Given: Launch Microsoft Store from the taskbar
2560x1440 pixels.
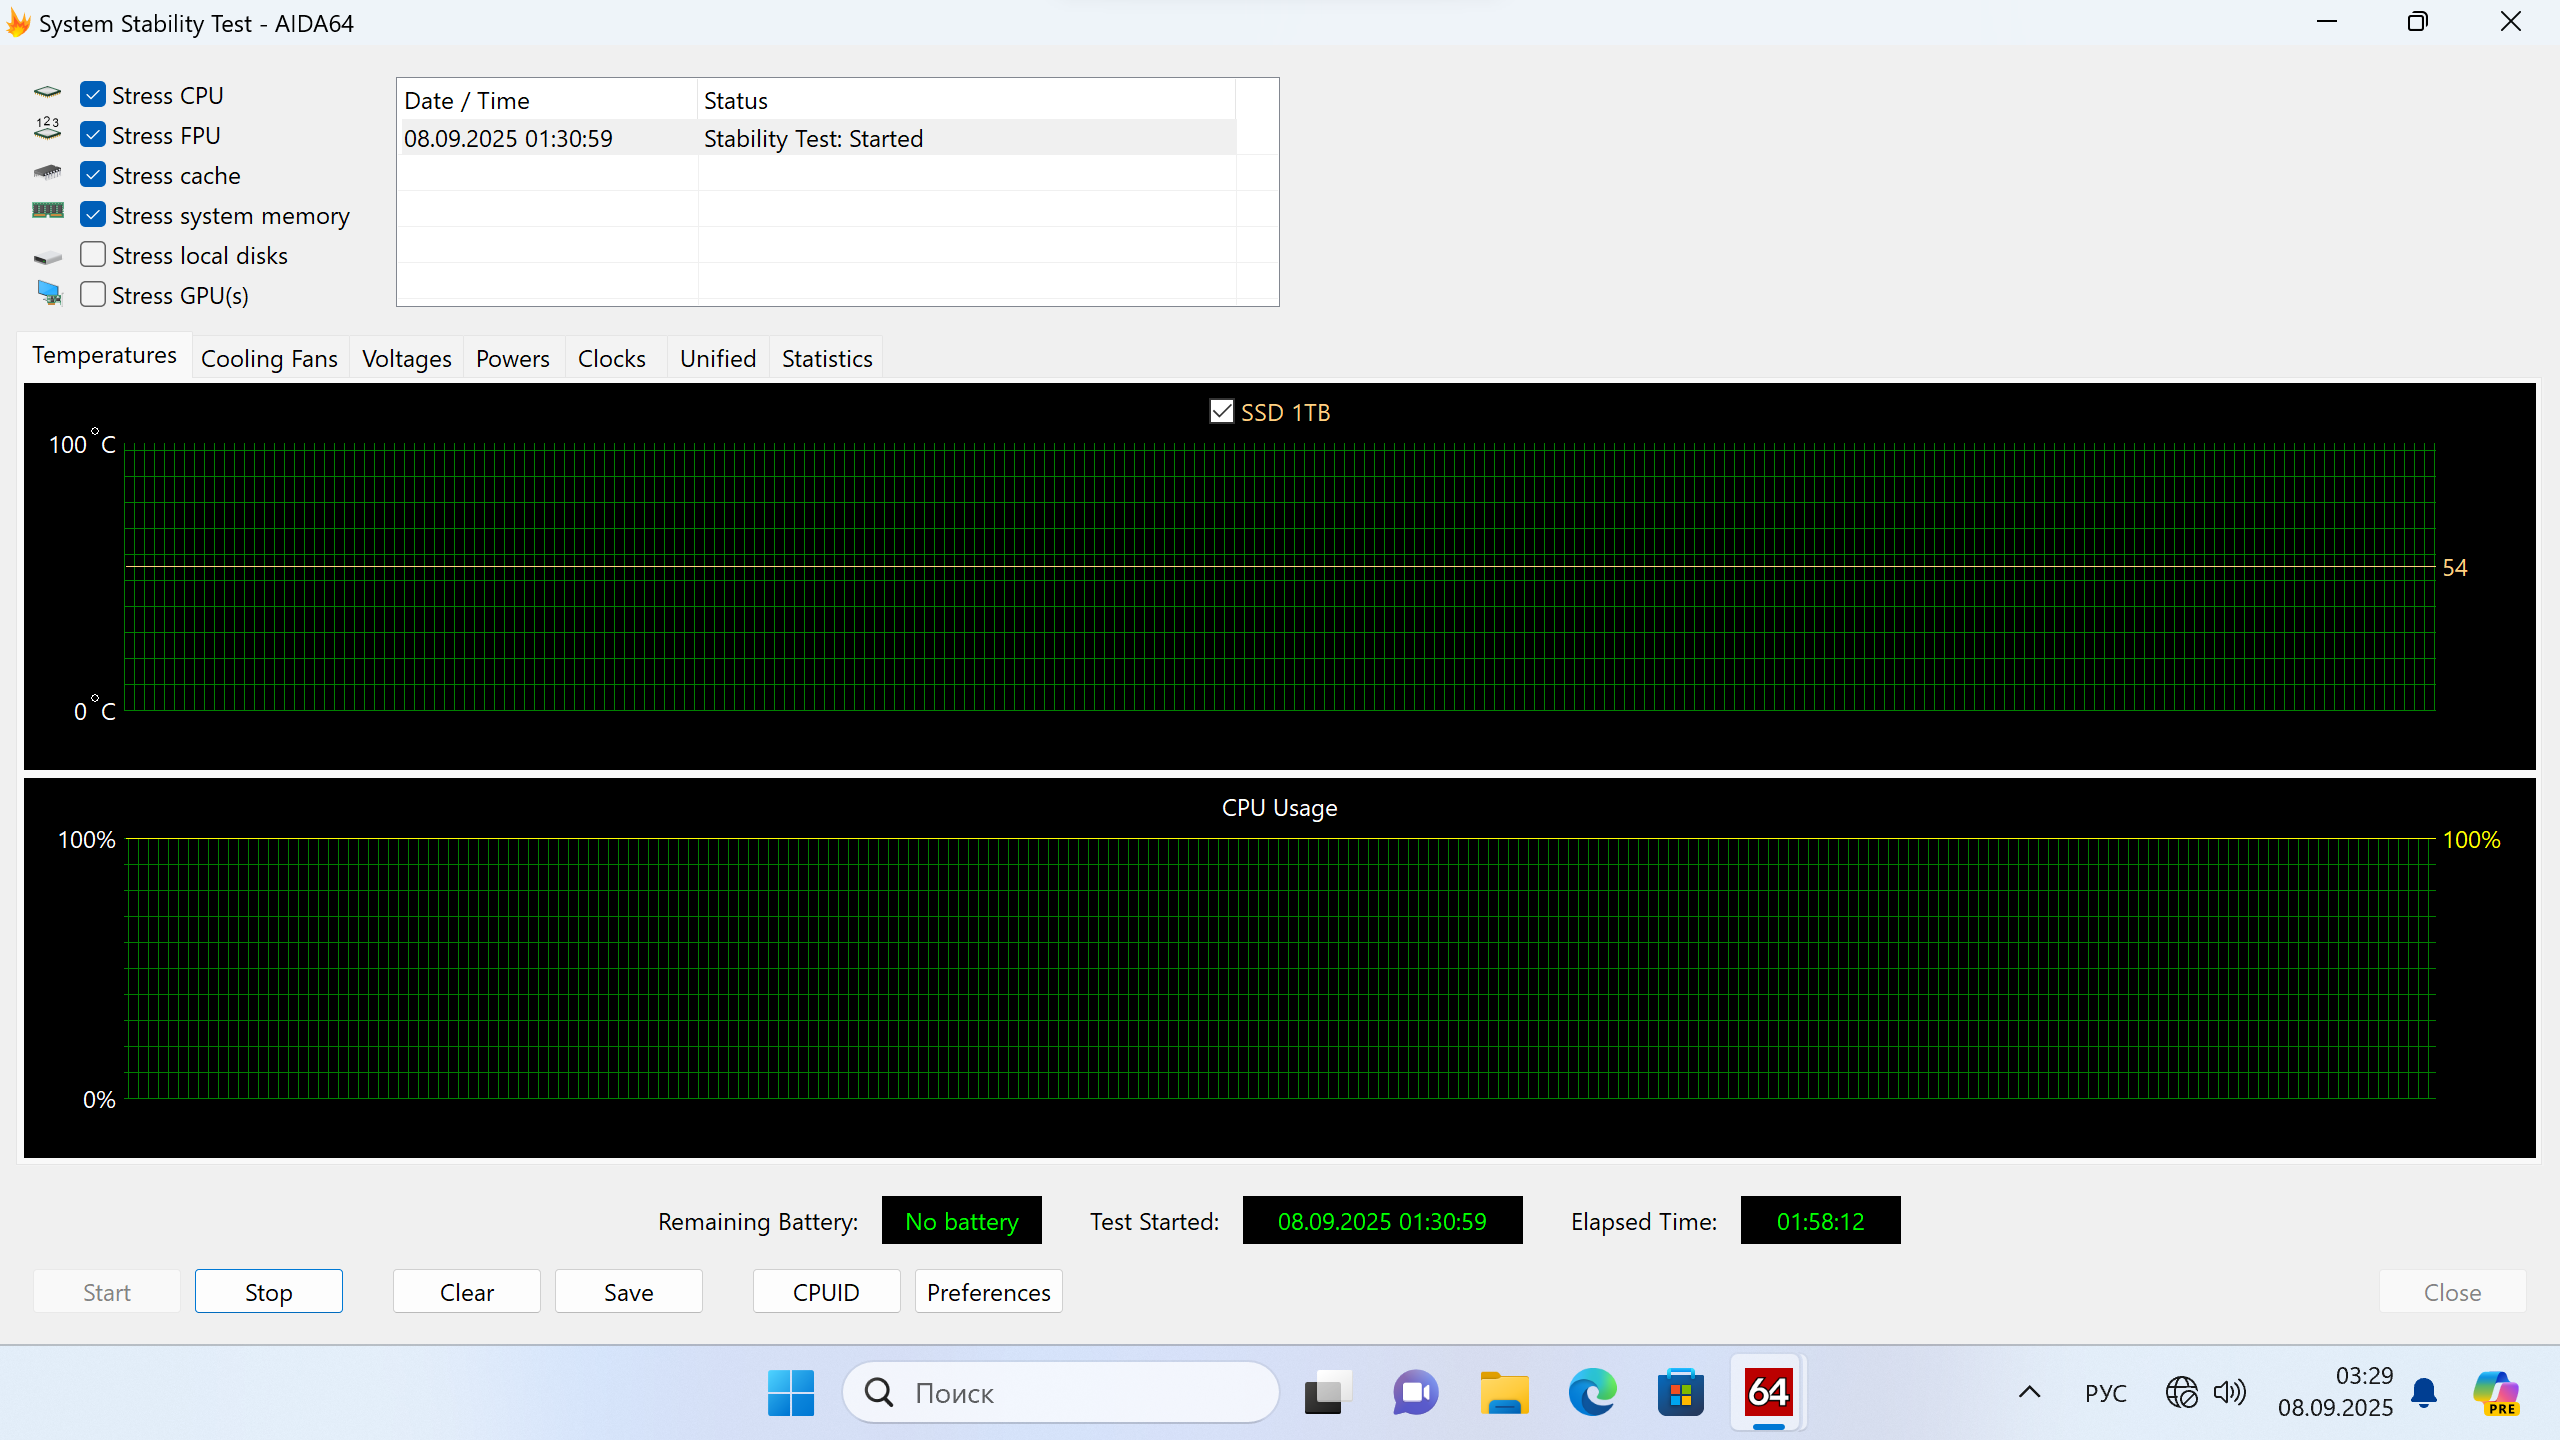Looking at the screenshot, I should pos(1680,1392).
